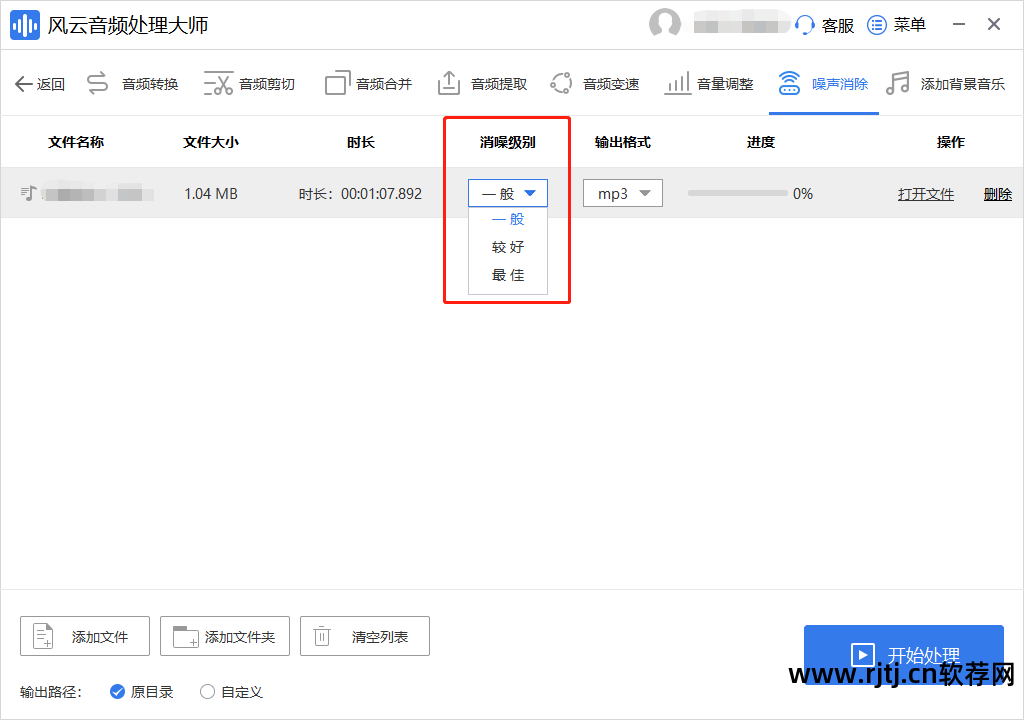The width and height of the screenshot is (1024, 720).
Task: Click the 音频合并 overlapping squares icon
Action: [338, 83]
